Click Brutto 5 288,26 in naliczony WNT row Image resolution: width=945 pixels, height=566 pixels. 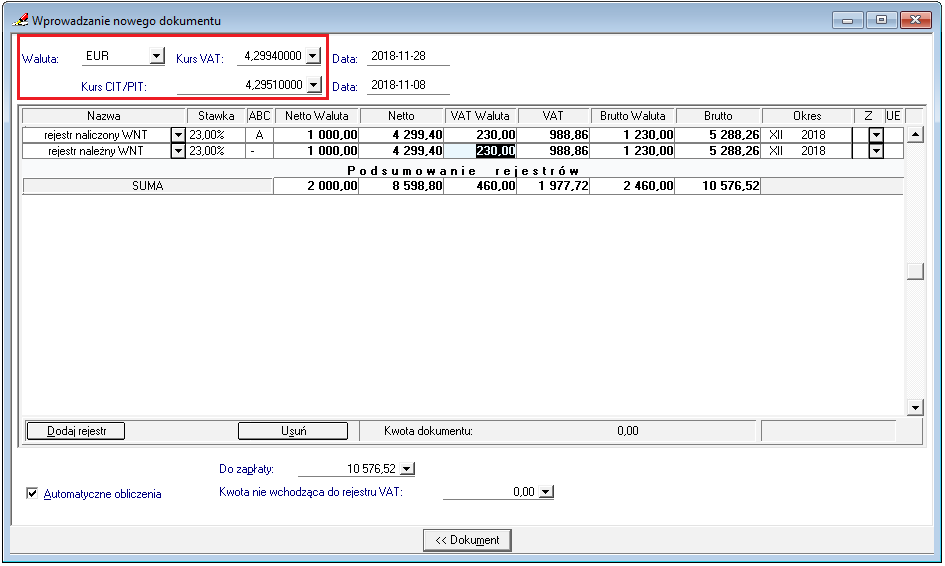point(718,135)
